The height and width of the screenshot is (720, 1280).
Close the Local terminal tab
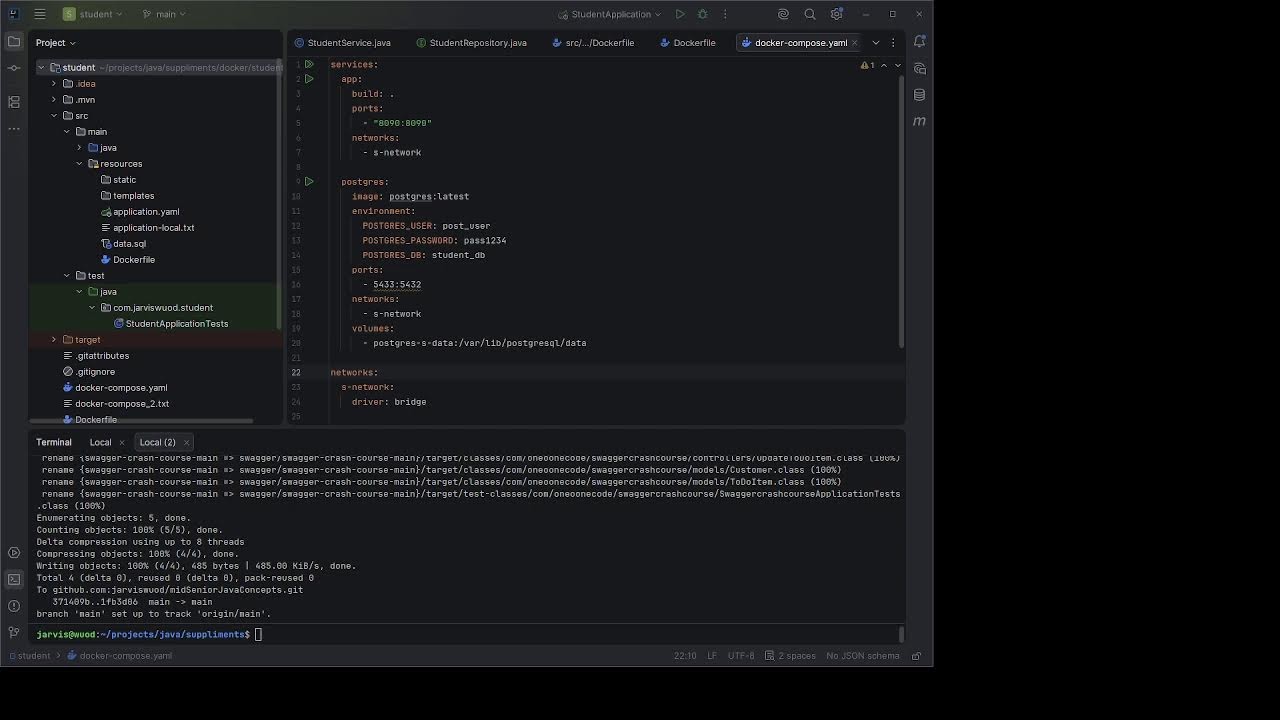click(x=121, y=442)
